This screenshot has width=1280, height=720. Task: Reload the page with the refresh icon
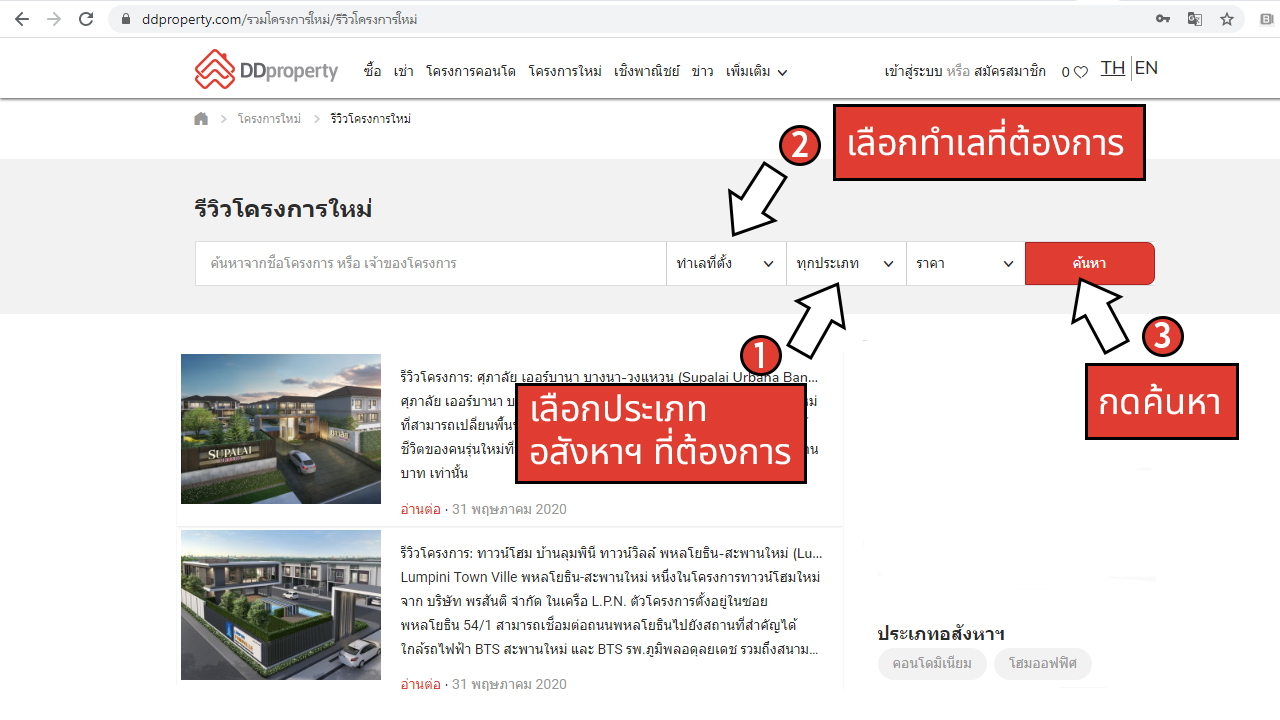[86, 19]
